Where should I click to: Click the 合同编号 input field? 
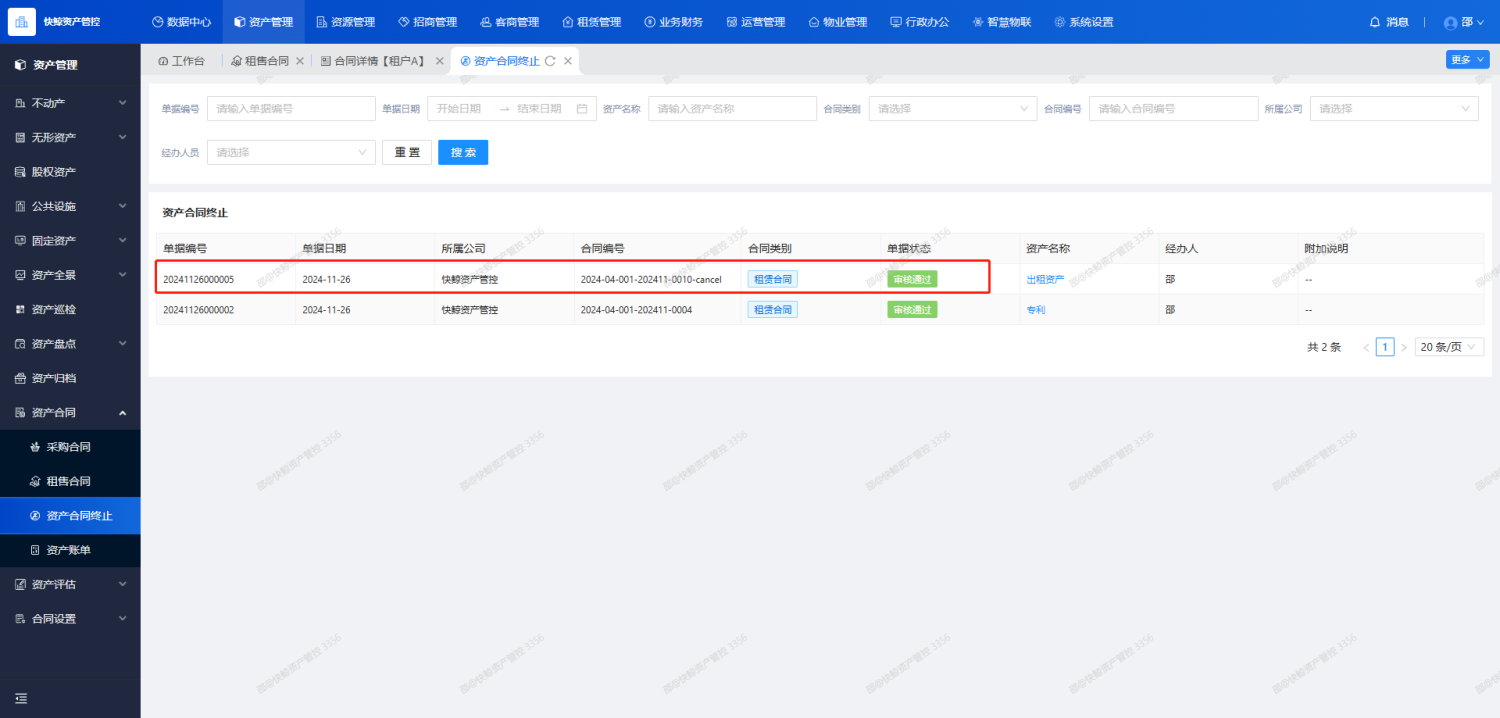[1173, 108]
